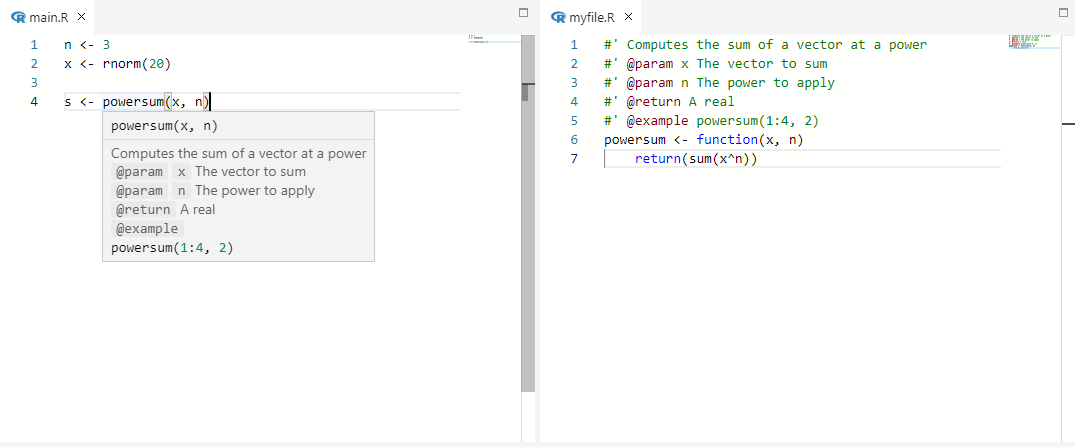The width and height of the screenshot is (1075, 447).
Task: Click line number 3 in main.R
Action: point(34,83)
